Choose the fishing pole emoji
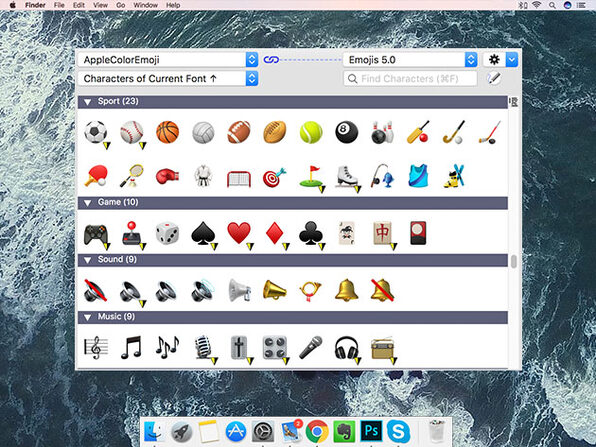The image size is (596, 447). [x=382, y=176]
